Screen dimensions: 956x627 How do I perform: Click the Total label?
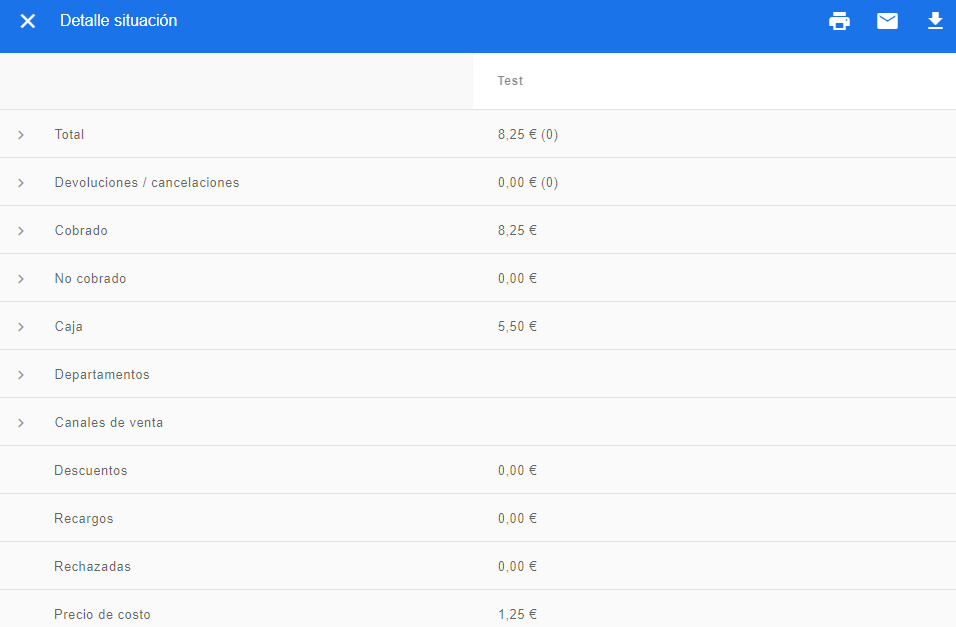[x=70, y=134]
